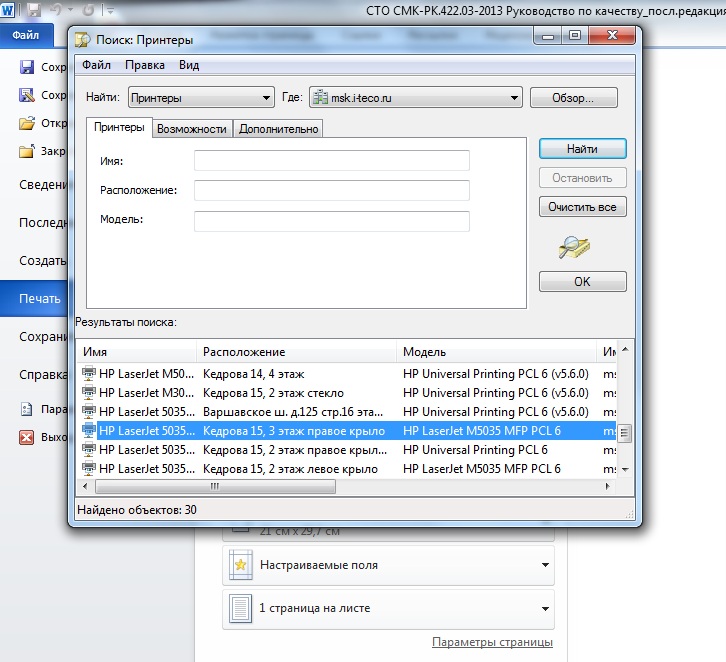Click the magnifier search animation icon
Image resolution: width=726 pixels, height=662 pixels.
(x=574, y=248)
